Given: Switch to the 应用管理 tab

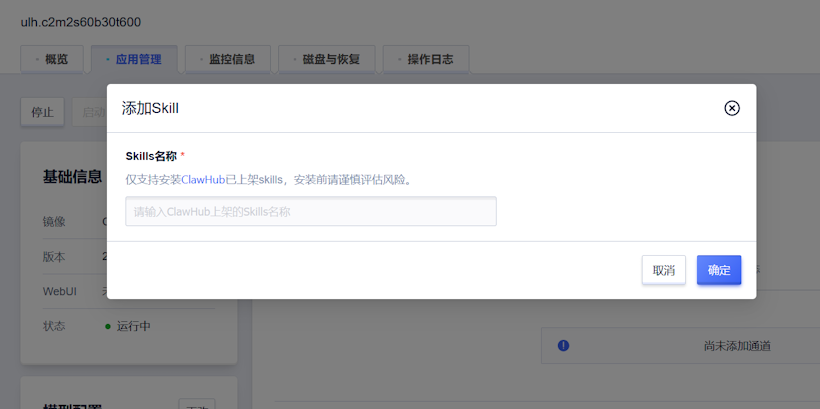Looking at the screenshot, I should pos(134,59).
